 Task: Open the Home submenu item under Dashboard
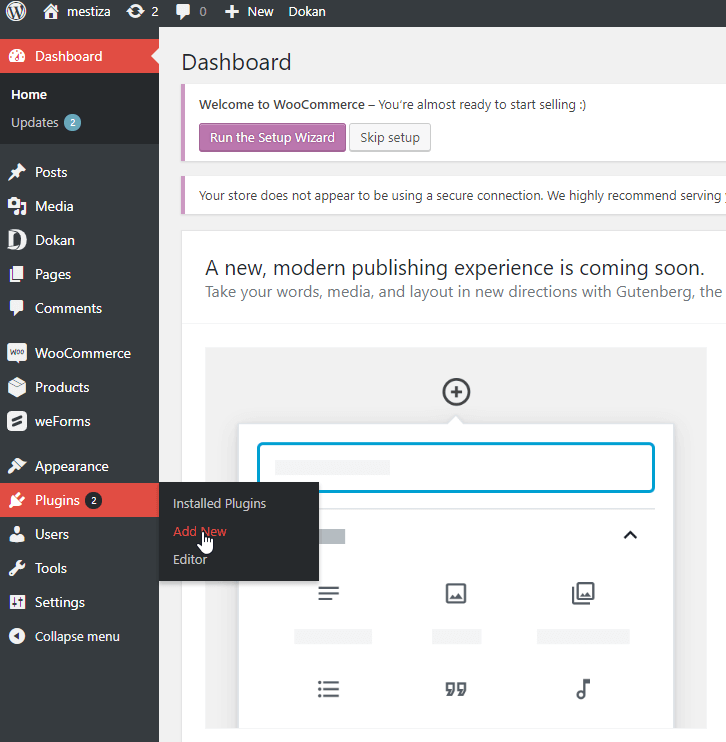click(29, 95)
